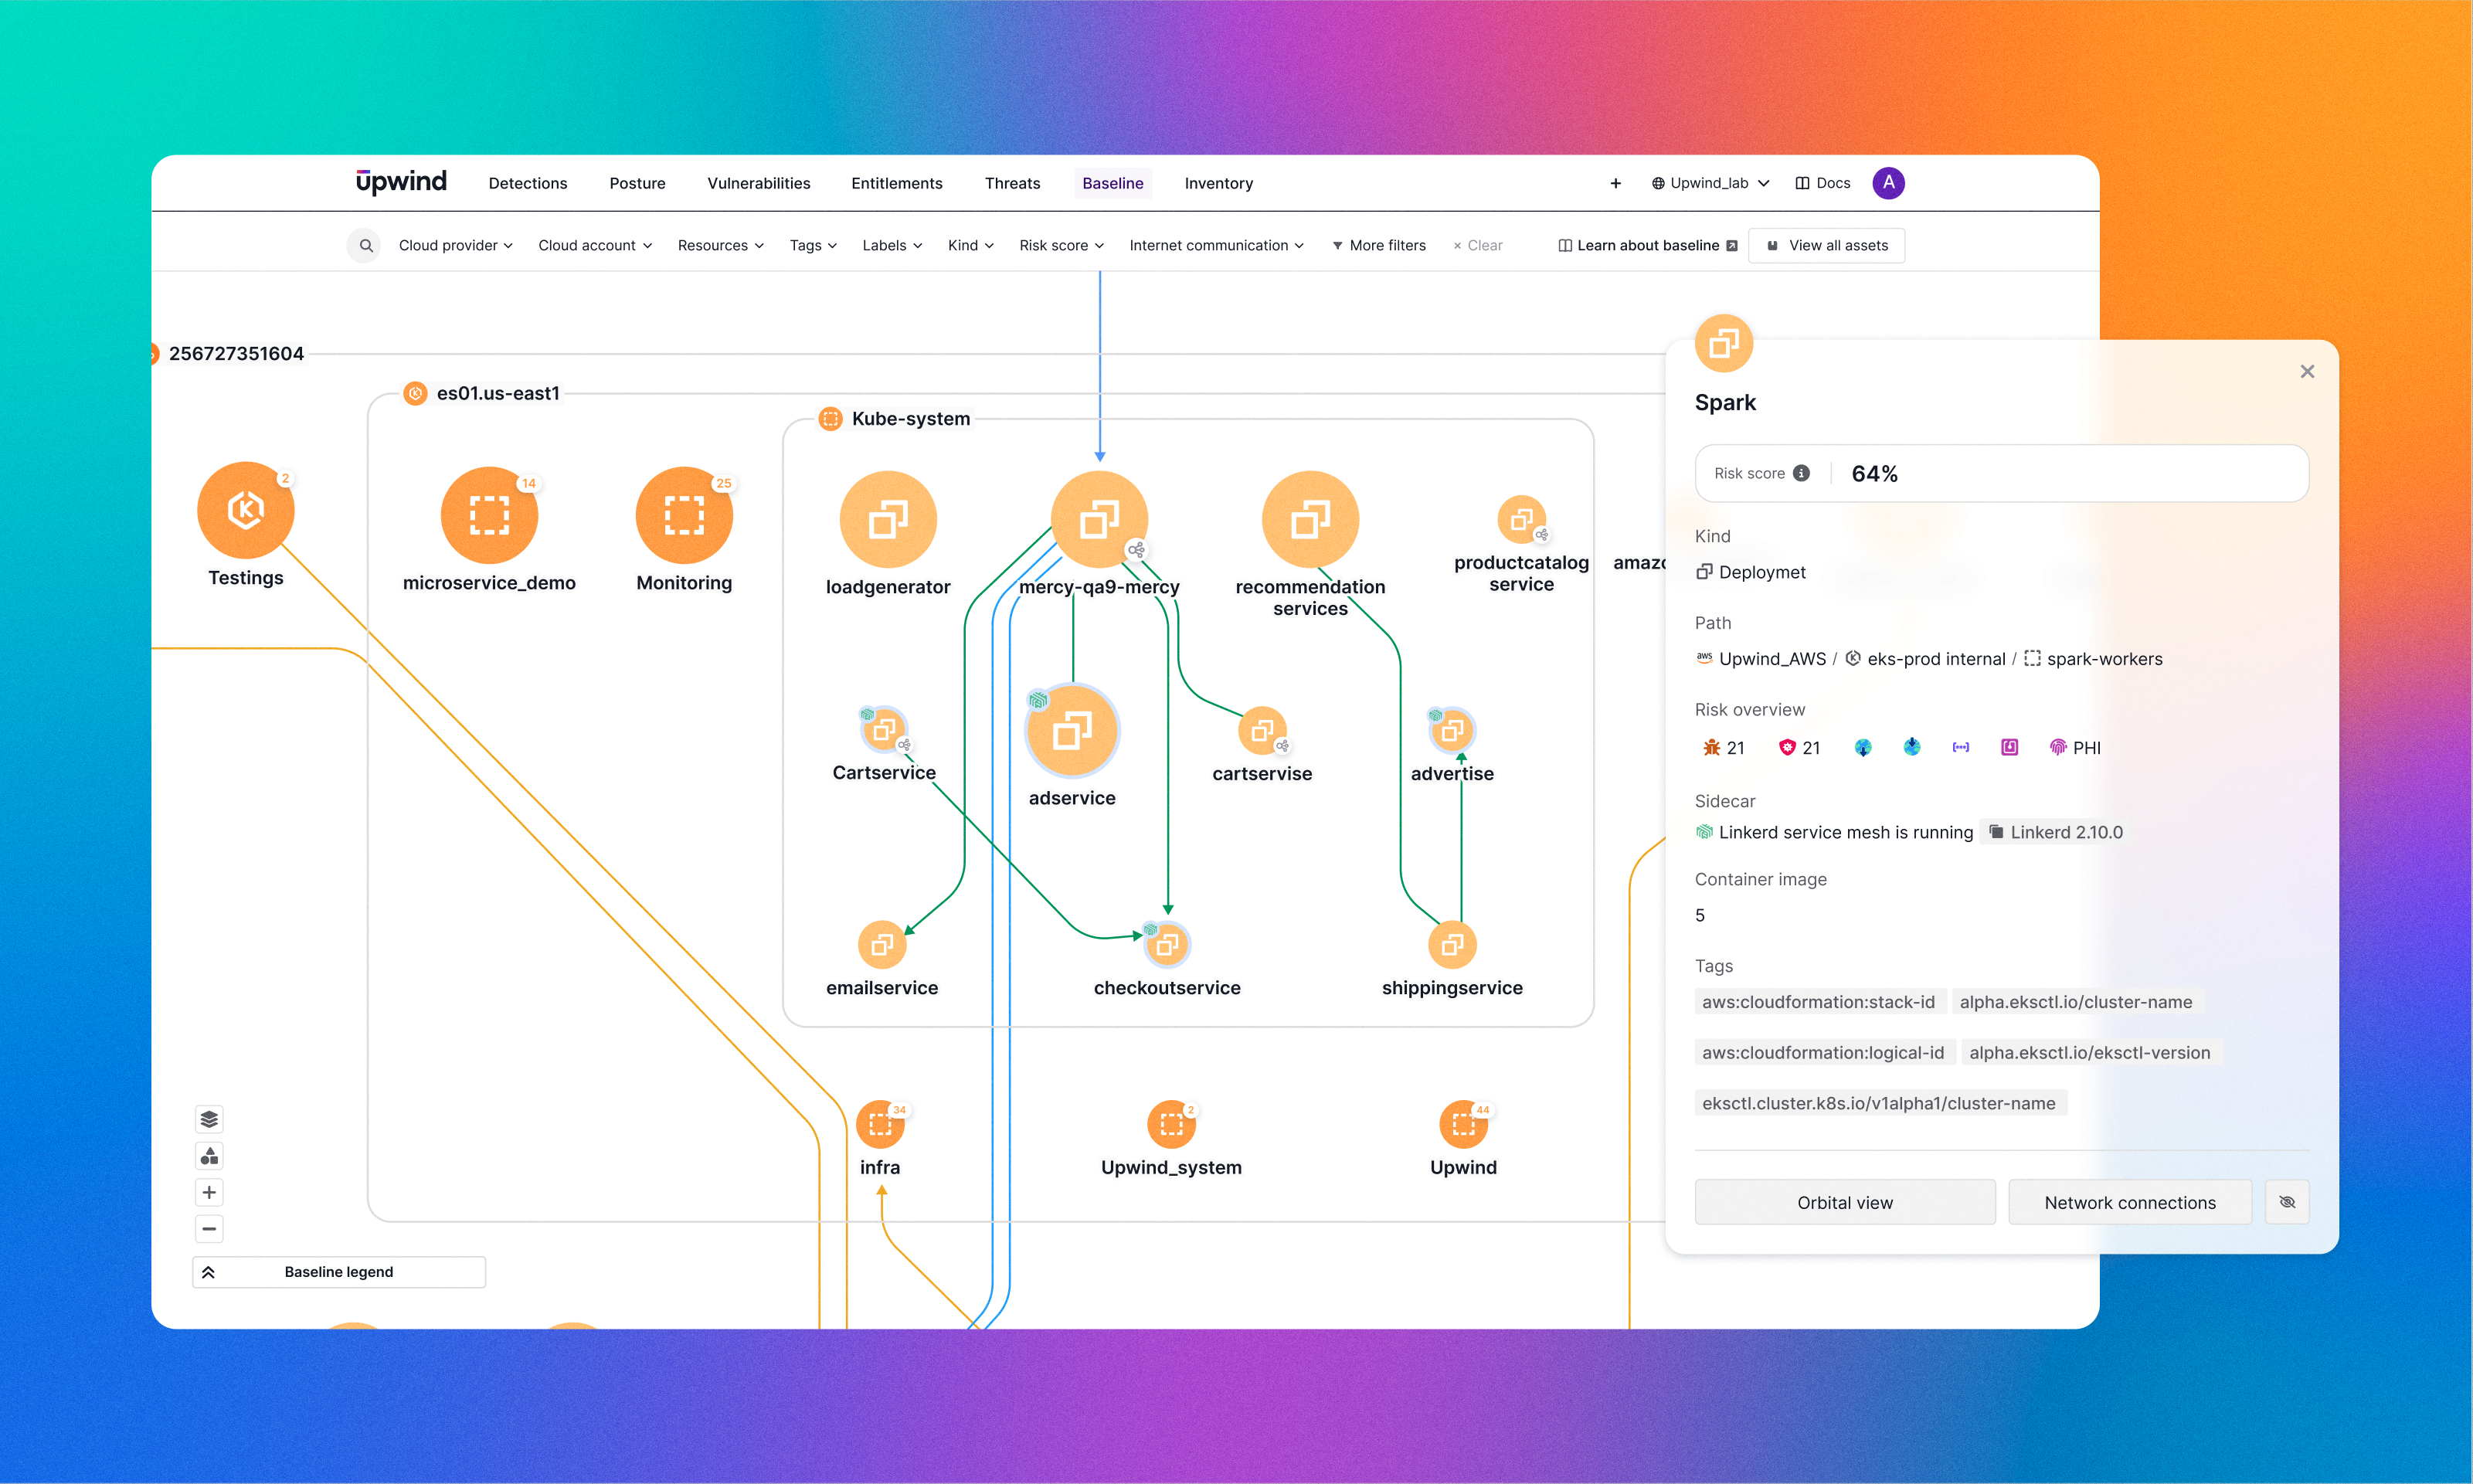This screenshot has height=1484, width=2473.
Task: Open the Upwind_lab organization dropdown
Action: pos(1710,183)
